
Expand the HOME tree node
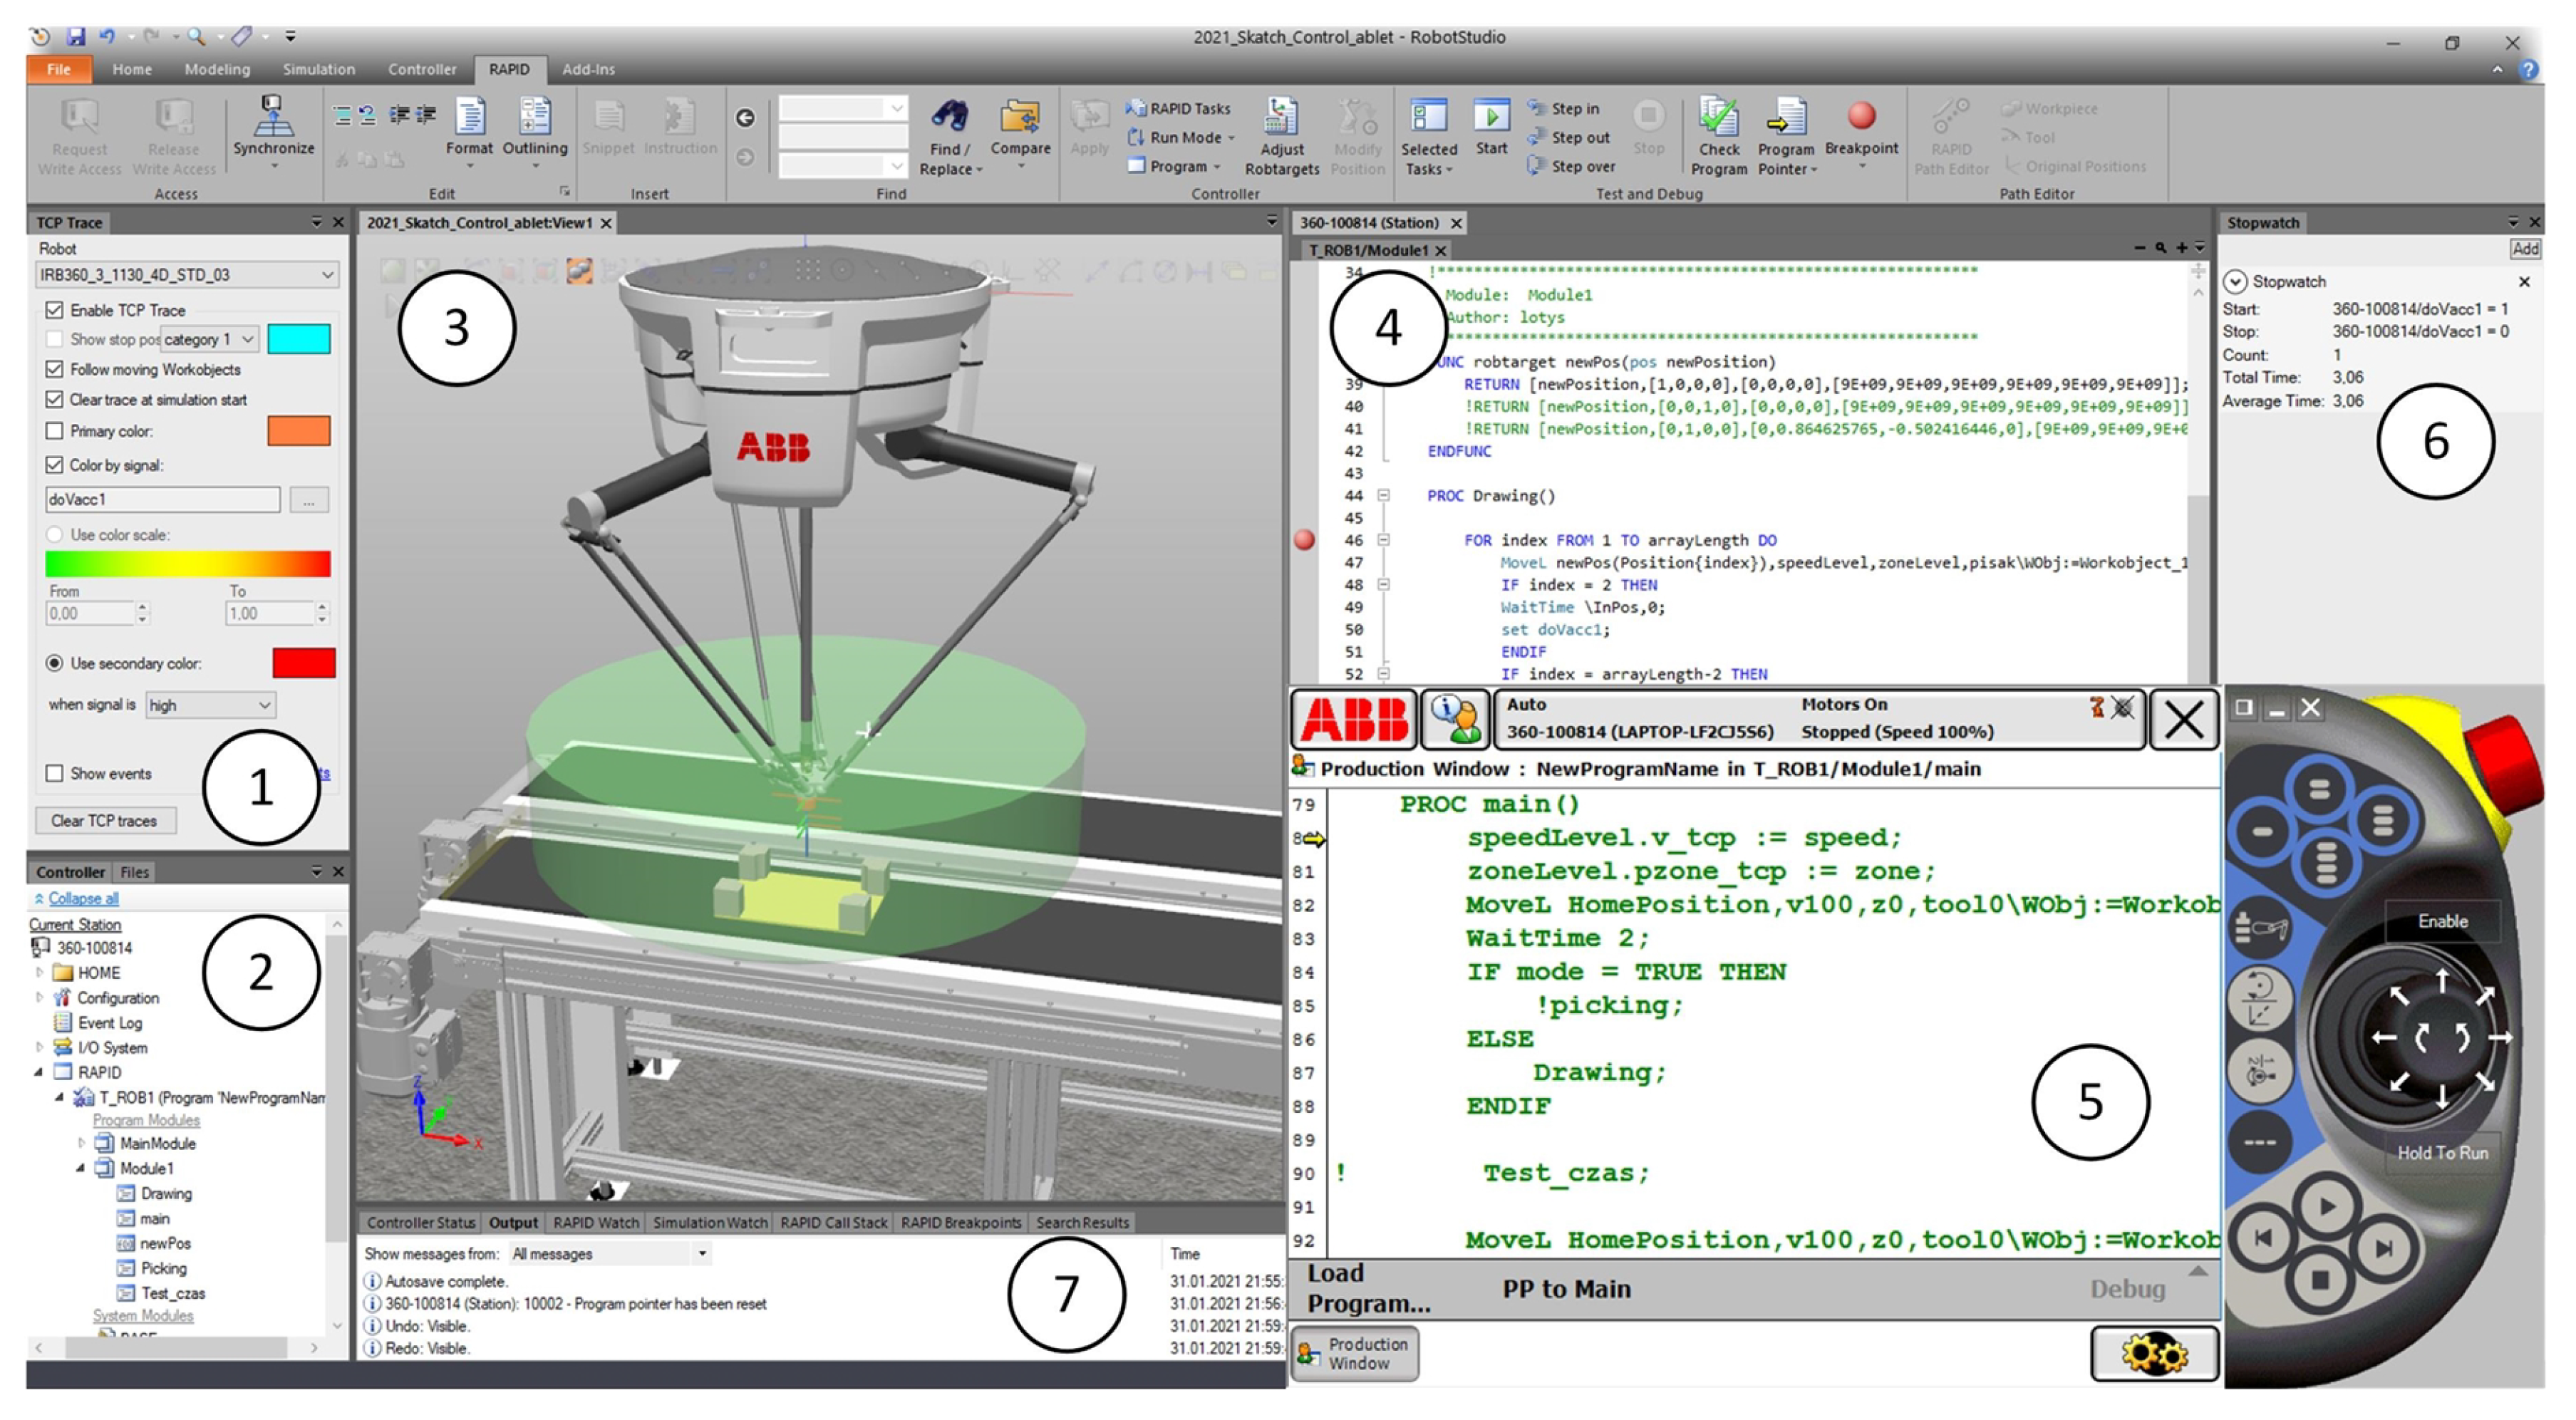pos(40,972)
